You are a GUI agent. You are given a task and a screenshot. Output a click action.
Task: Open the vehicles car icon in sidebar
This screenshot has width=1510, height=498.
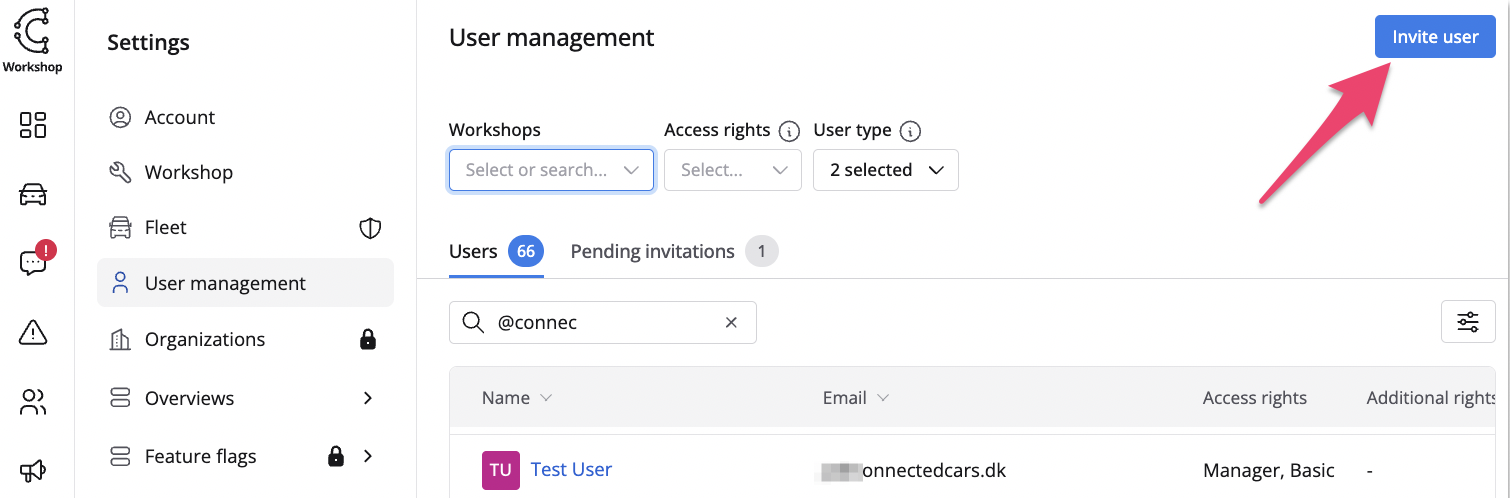(x=33, y=194)
